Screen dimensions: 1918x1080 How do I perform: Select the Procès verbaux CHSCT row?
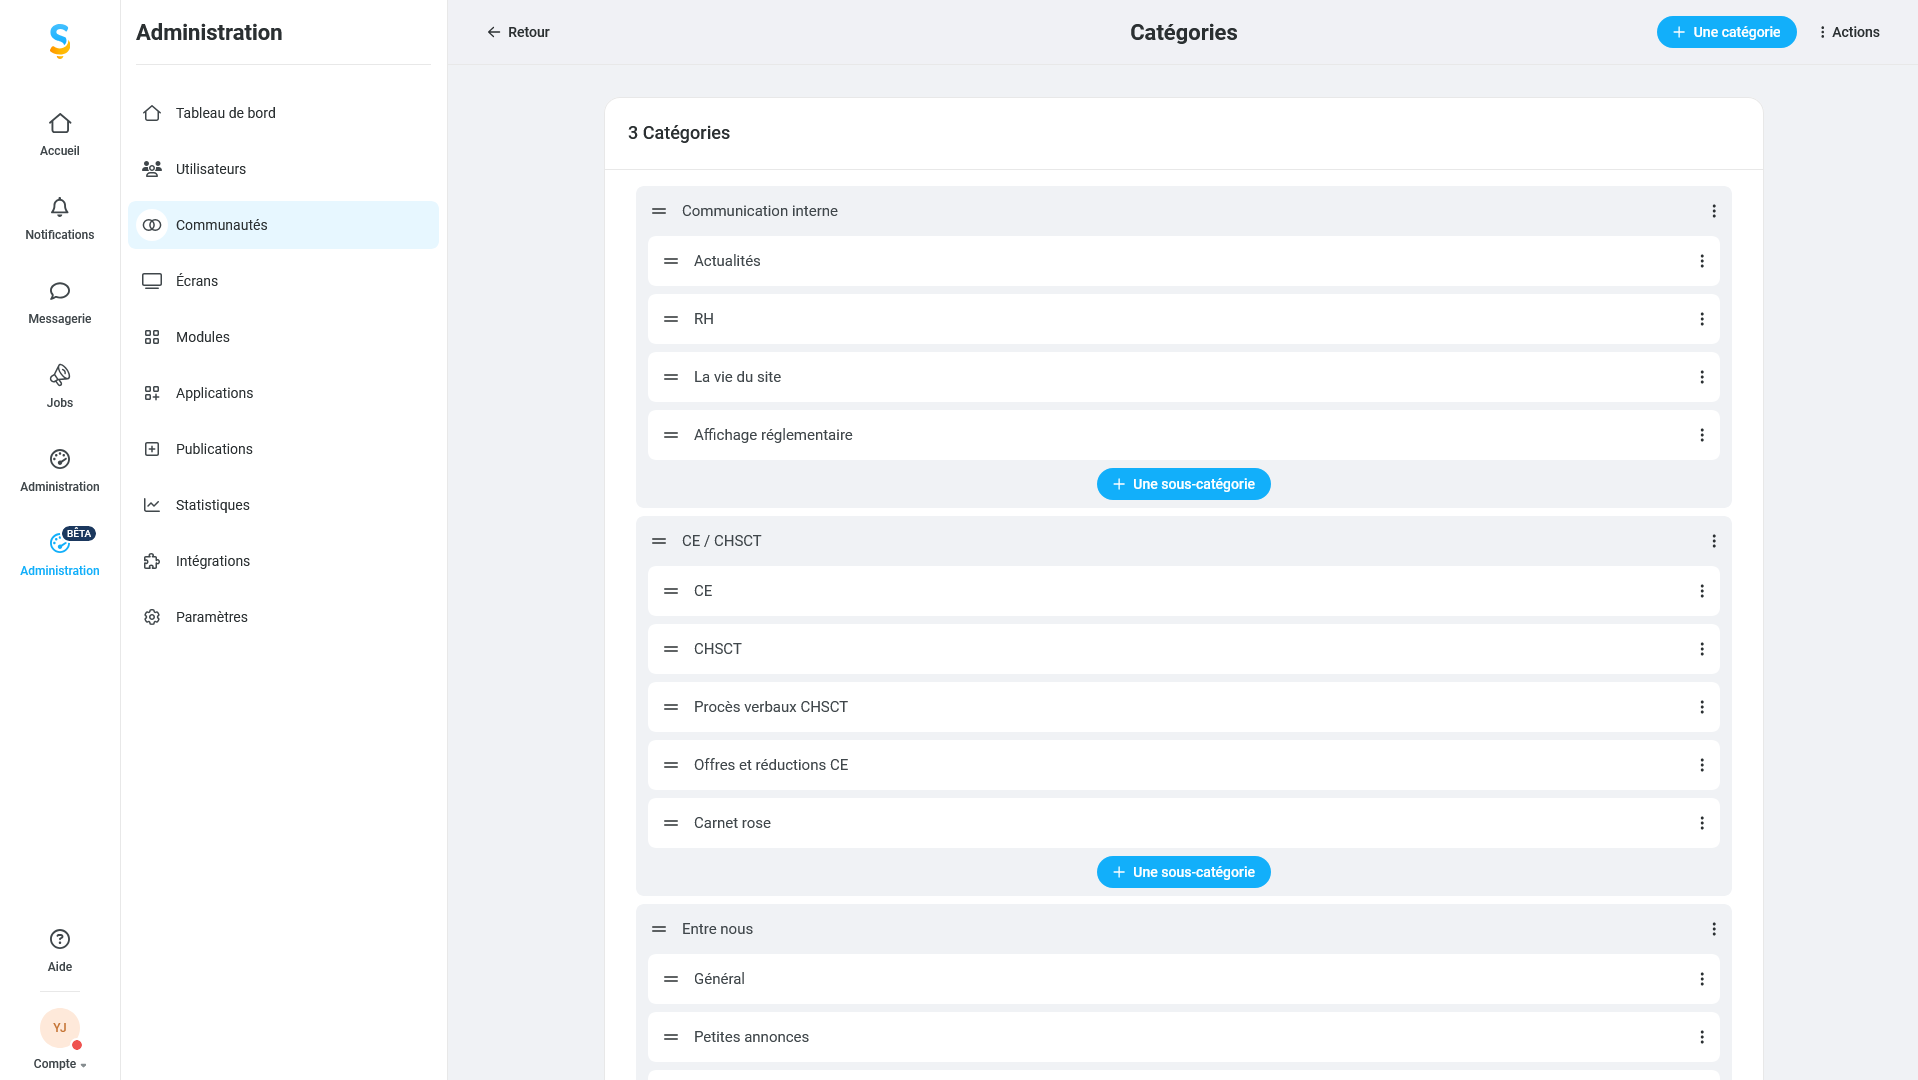pyautogui.click(x=1183, y=707)
